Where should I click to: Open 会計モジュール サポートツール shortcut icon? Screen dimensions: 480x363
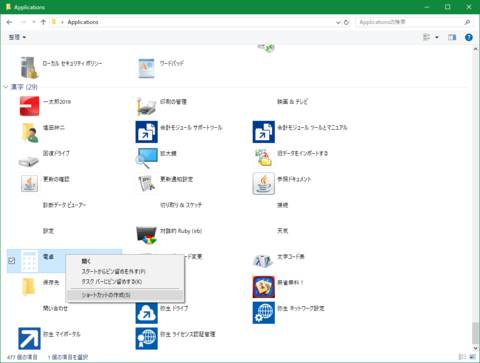point(146,132)
